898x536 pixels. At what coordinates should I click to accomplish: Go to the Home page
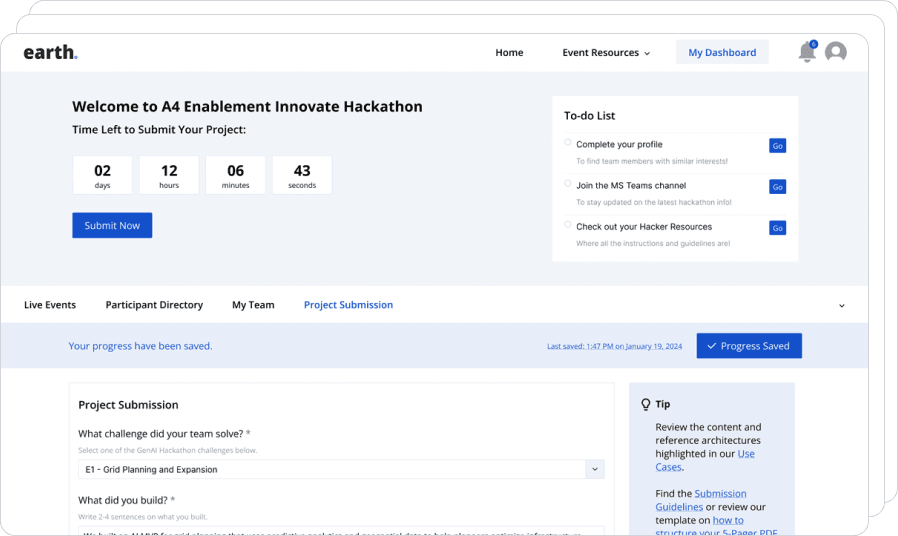click(x=509, y=53)
